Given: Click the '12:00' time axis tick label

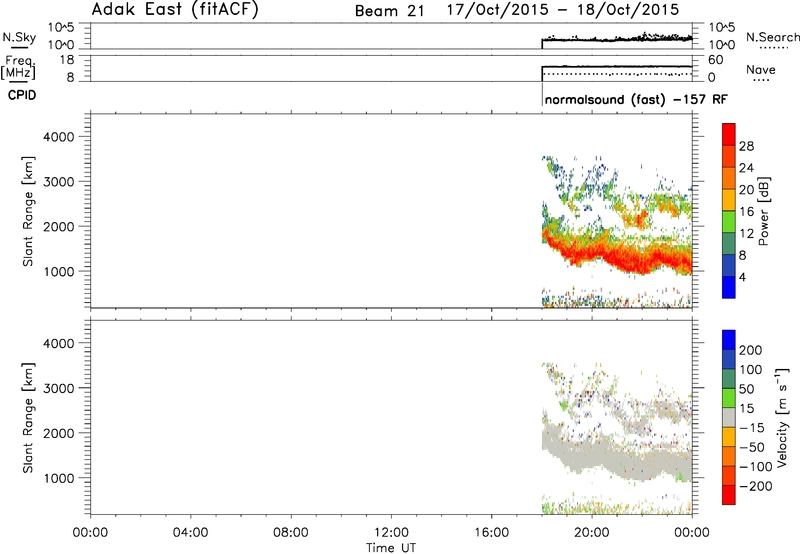Looking at the screenshot, I should click(391, 533).
